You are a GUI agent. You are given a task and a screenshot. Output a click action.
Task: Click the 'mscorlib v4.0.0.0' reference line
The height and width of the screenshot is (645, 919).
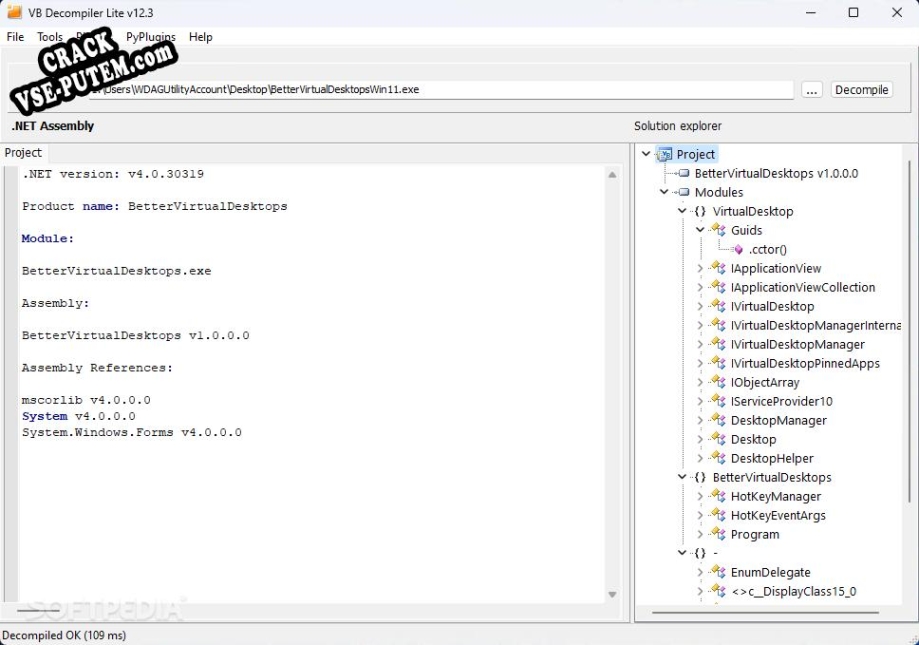pos(86,400)
